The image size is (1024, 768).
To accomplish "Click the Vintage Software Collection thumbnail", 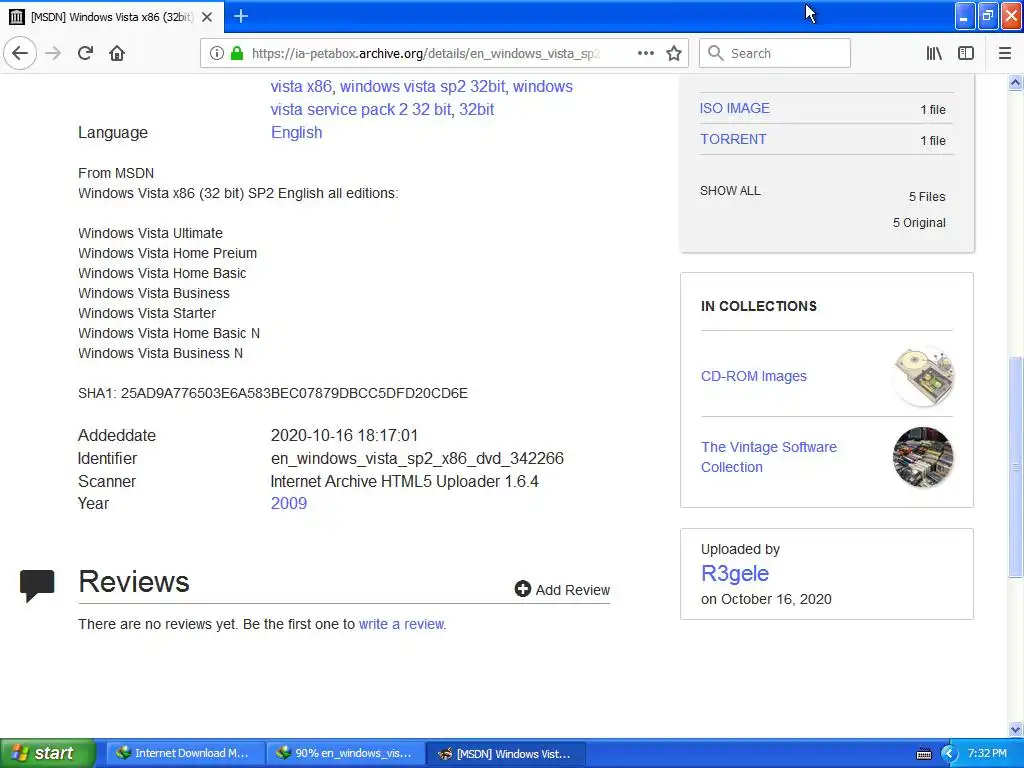I will [x=923, y=457].
